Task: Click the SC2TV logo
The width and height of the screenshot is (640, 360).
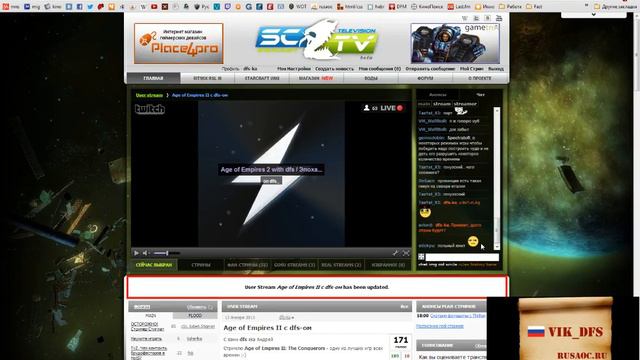Action: [316, 41]
